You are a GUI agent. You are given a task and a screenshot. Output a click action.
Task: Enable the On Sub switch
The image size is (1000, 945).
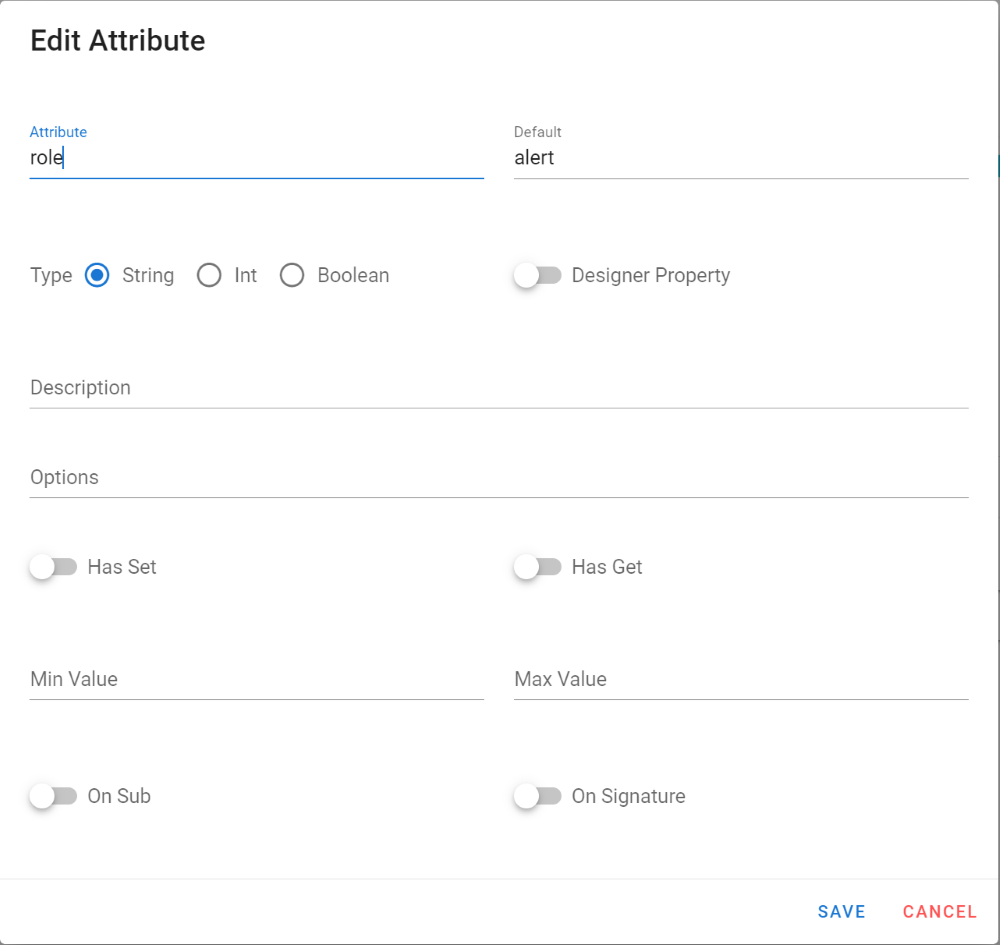[54, 796]
